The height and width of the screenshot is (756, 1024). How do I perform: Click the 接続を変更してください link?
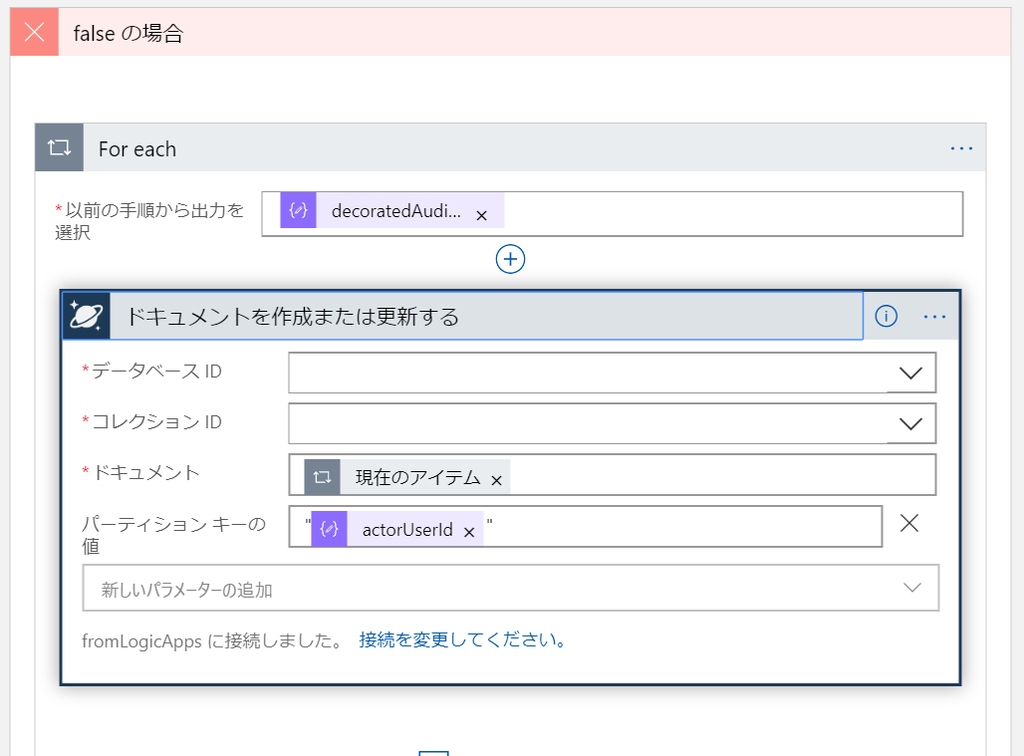pyautogui.click(x=462, y=640)
